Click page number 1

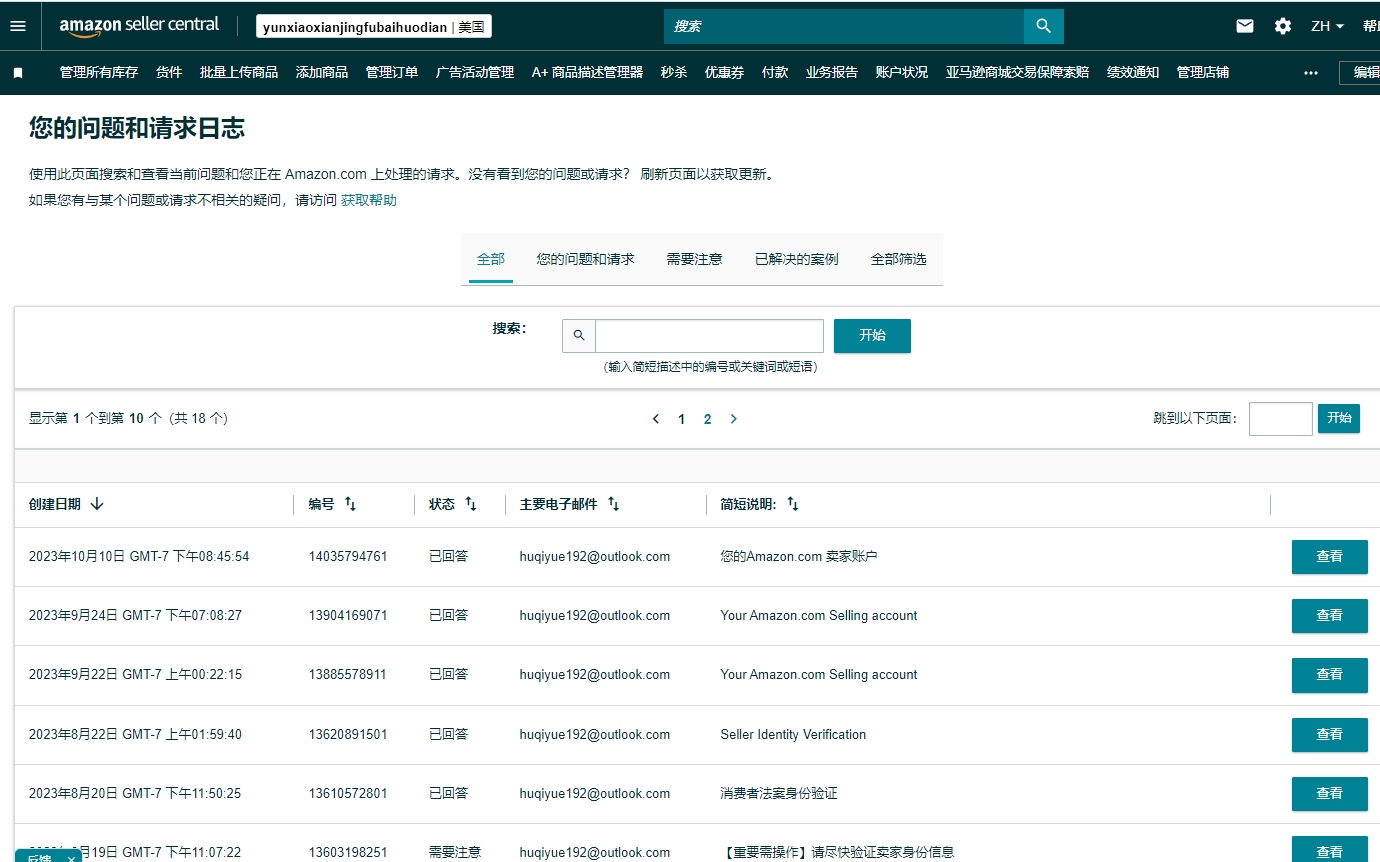[681, 419]
